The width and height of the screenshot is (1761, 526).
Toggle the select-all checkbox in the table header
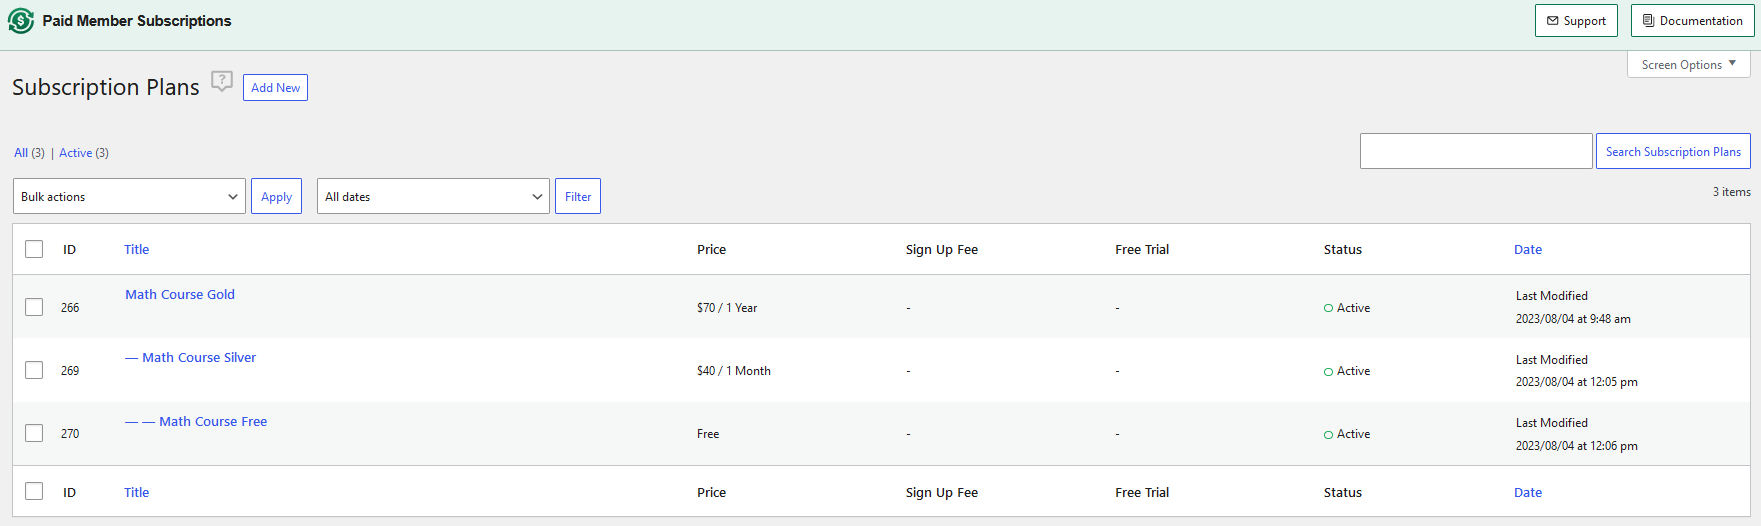[34, 249]
